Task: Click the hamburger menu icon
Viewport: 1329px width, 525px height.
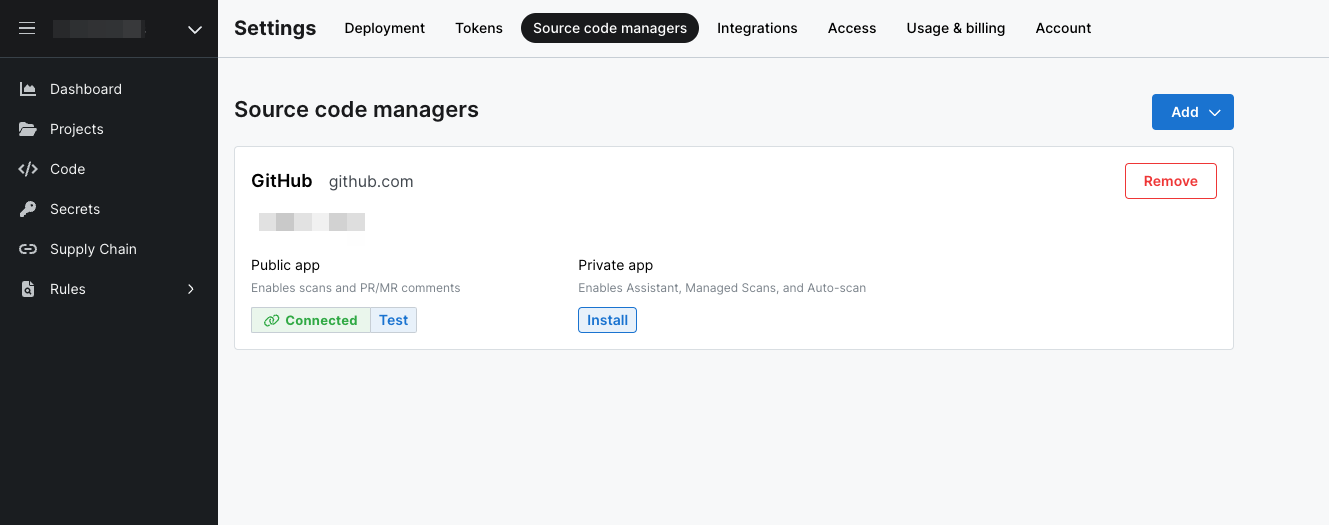Action: [x=27, y=29]
